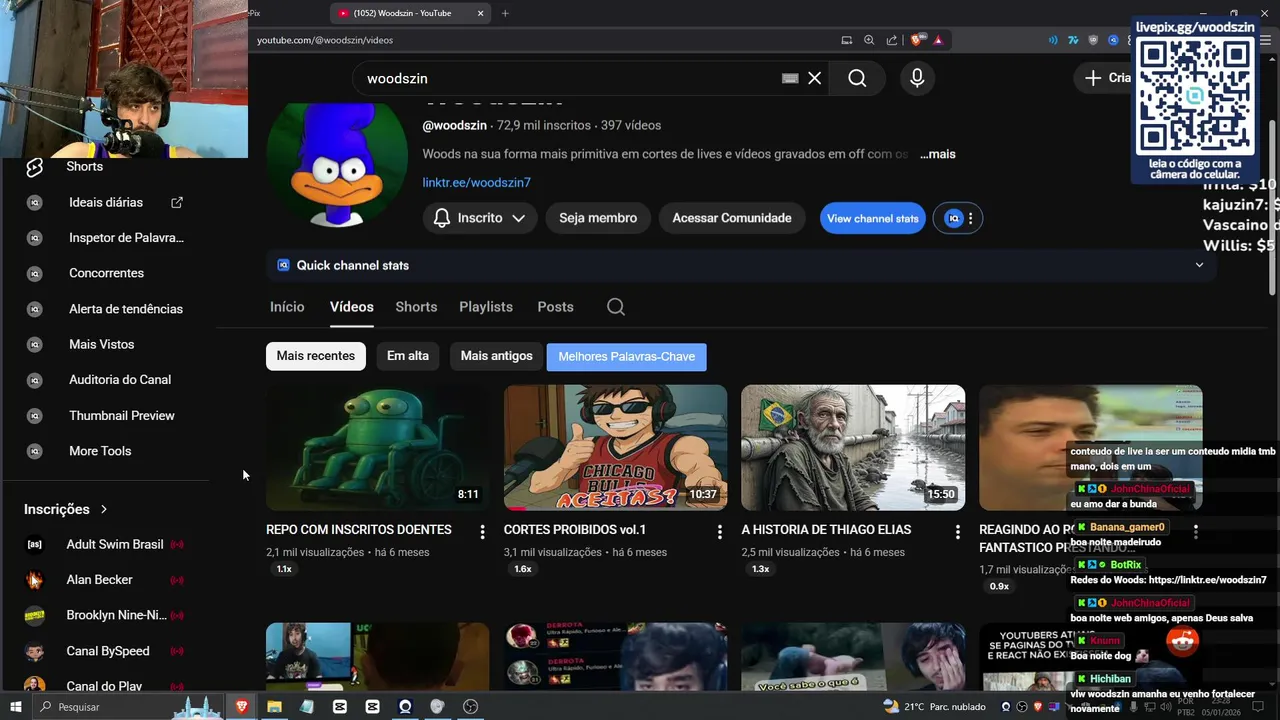This screenshot has width=1280, height=720.
Task: Open the Inscrito notification dropdown
Action: [480, 218]
